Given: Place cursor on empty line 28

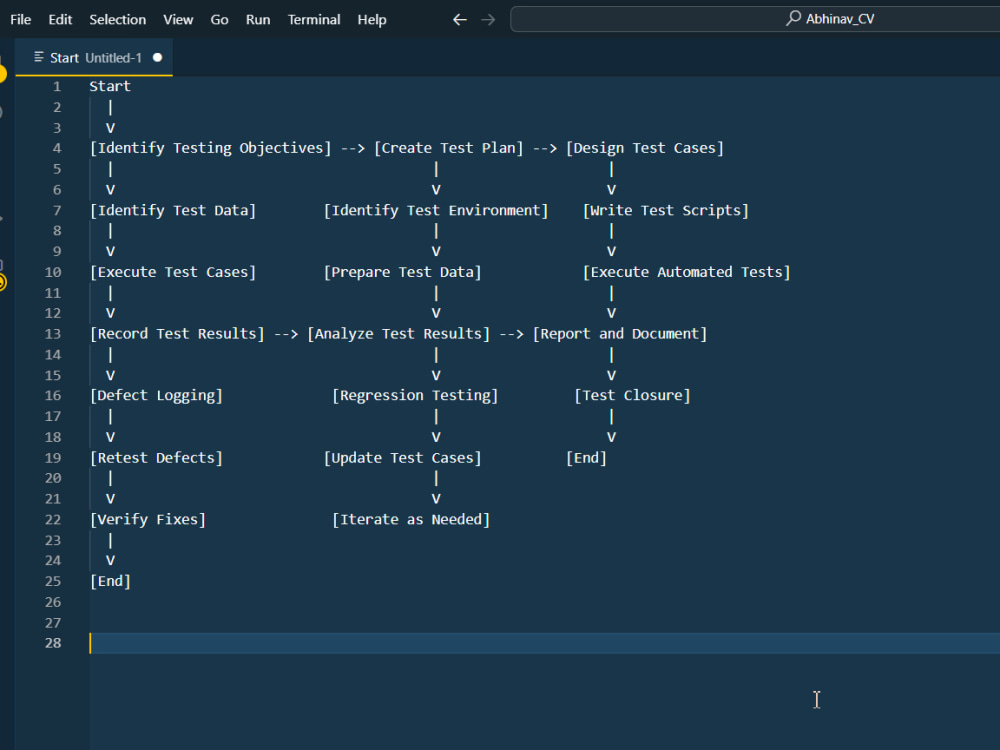Looking at the screenshot, I should coord(545,643).
